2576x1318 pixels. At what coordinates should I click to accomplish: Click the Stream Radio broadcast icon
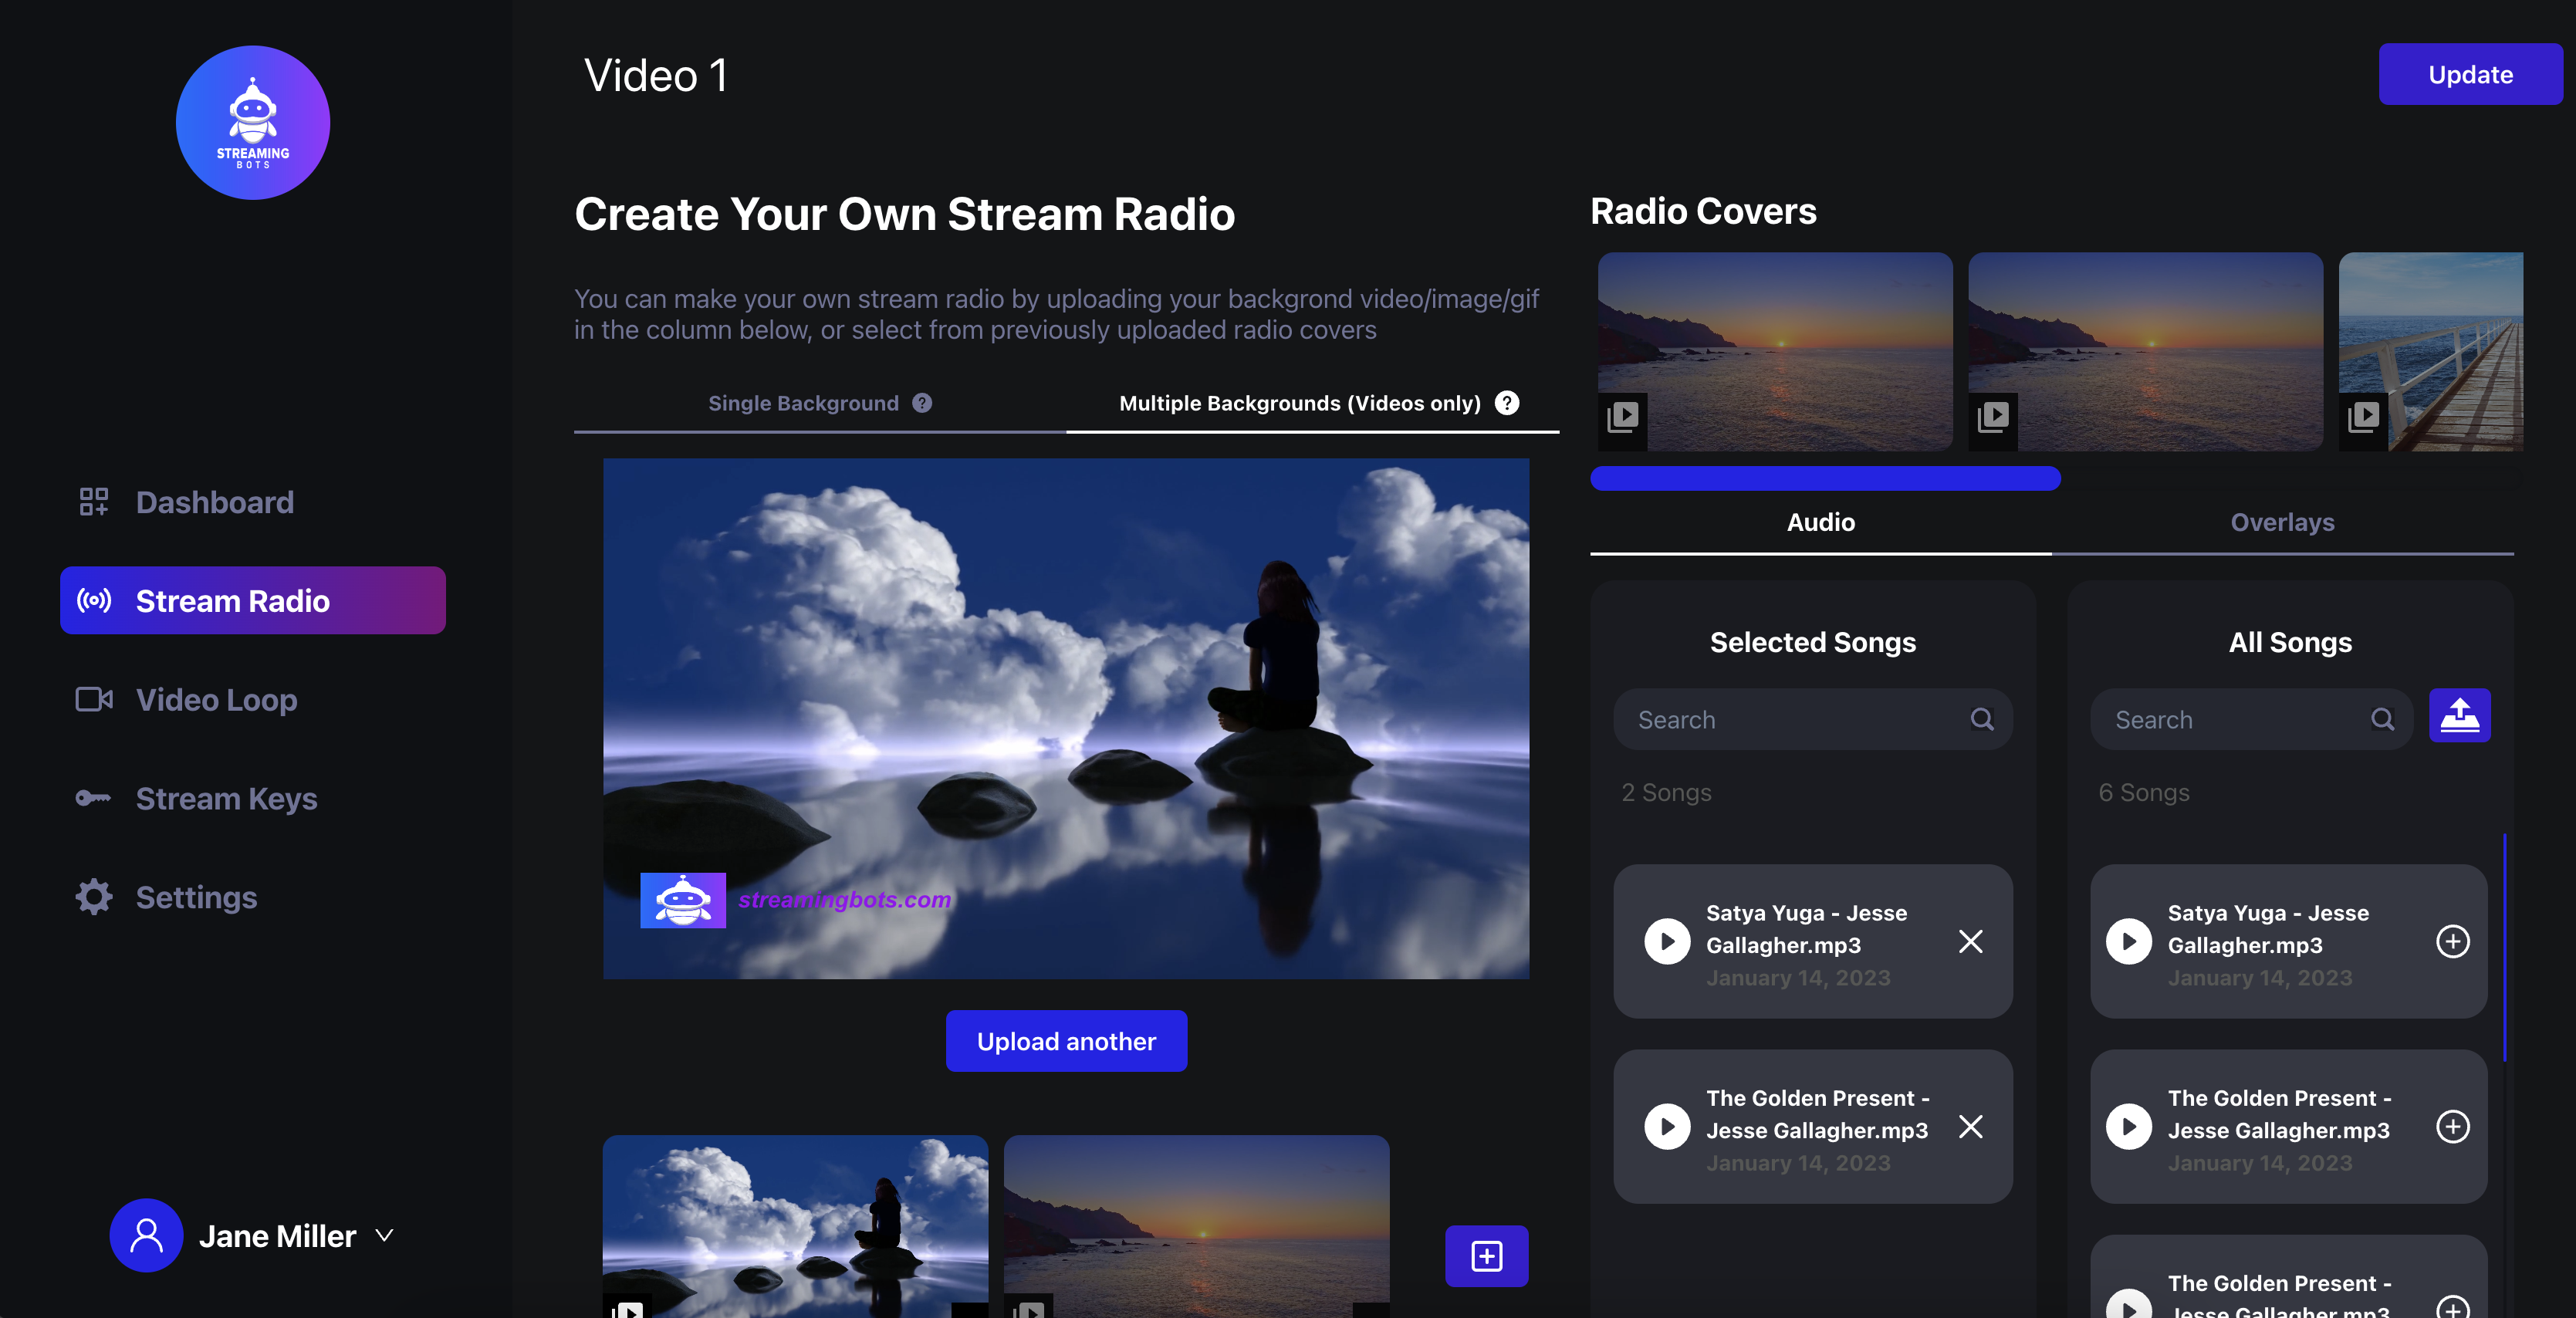click(94, 600)
